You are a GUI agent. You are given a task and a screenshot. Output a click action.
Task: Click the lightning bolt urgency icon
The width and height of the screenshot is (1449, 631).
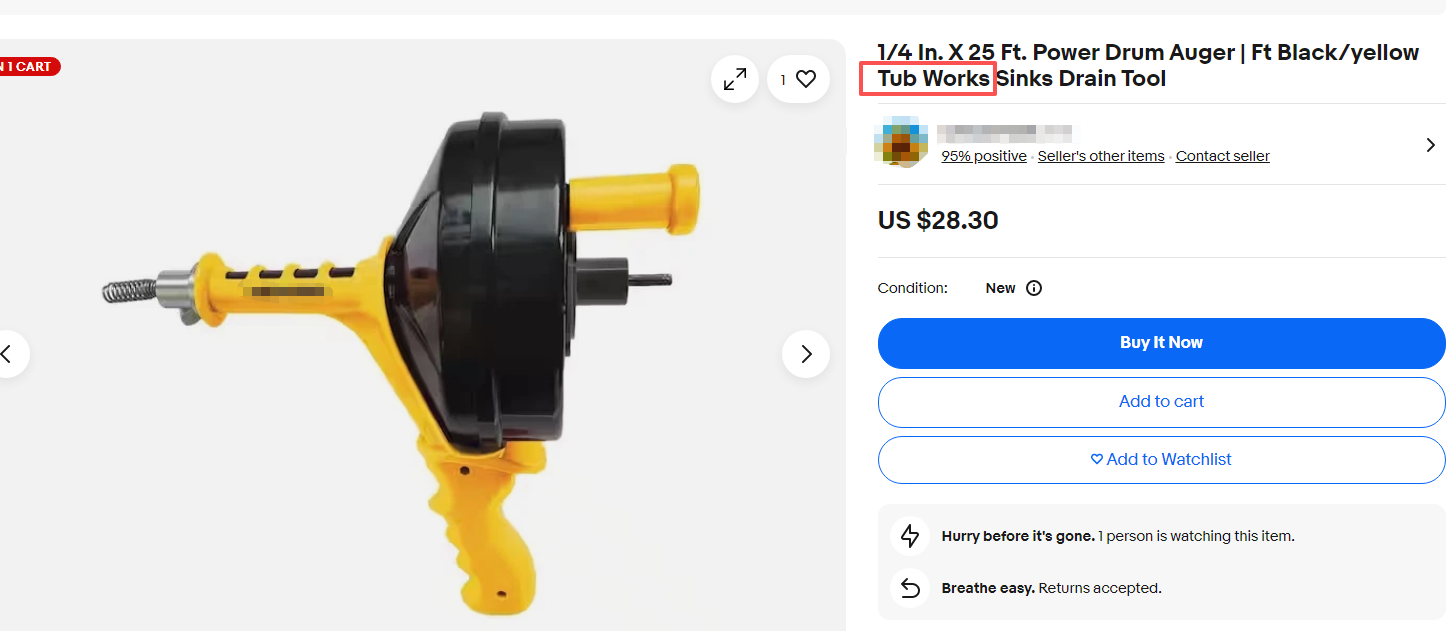tap(910, 536)
